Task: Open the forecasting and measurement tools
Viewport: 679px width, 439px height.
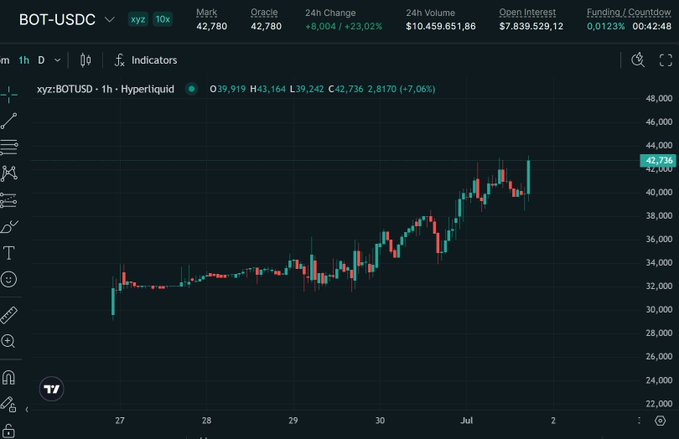Action: (9, 200)
